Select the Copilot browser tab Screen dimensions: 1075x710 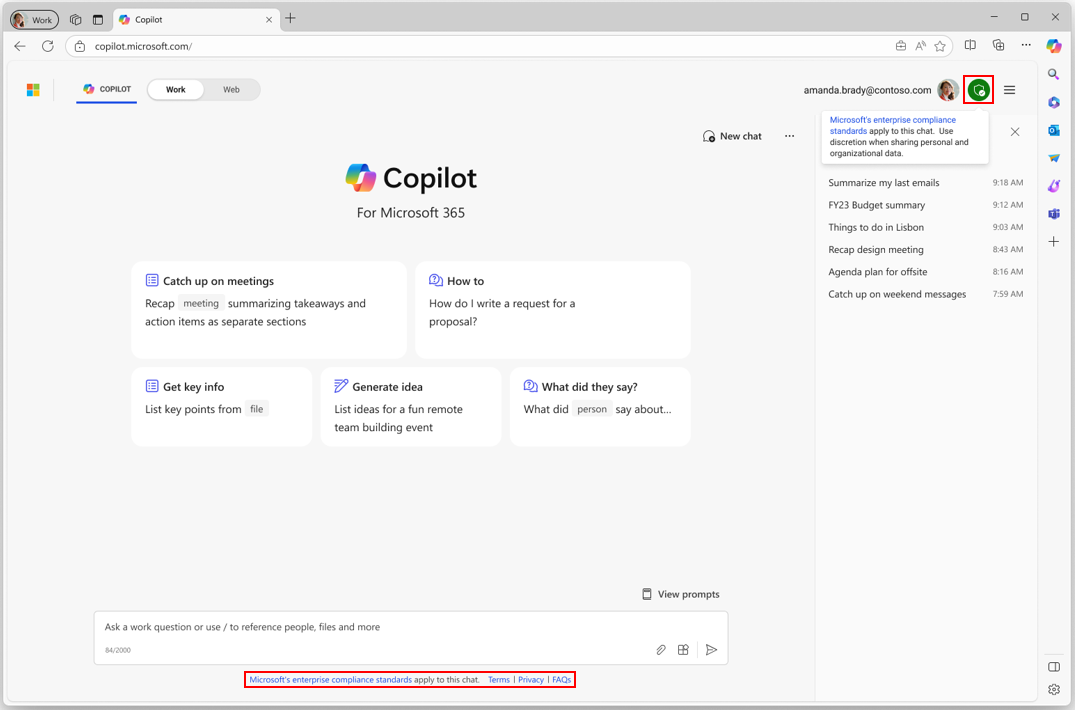tap(195, 20)
